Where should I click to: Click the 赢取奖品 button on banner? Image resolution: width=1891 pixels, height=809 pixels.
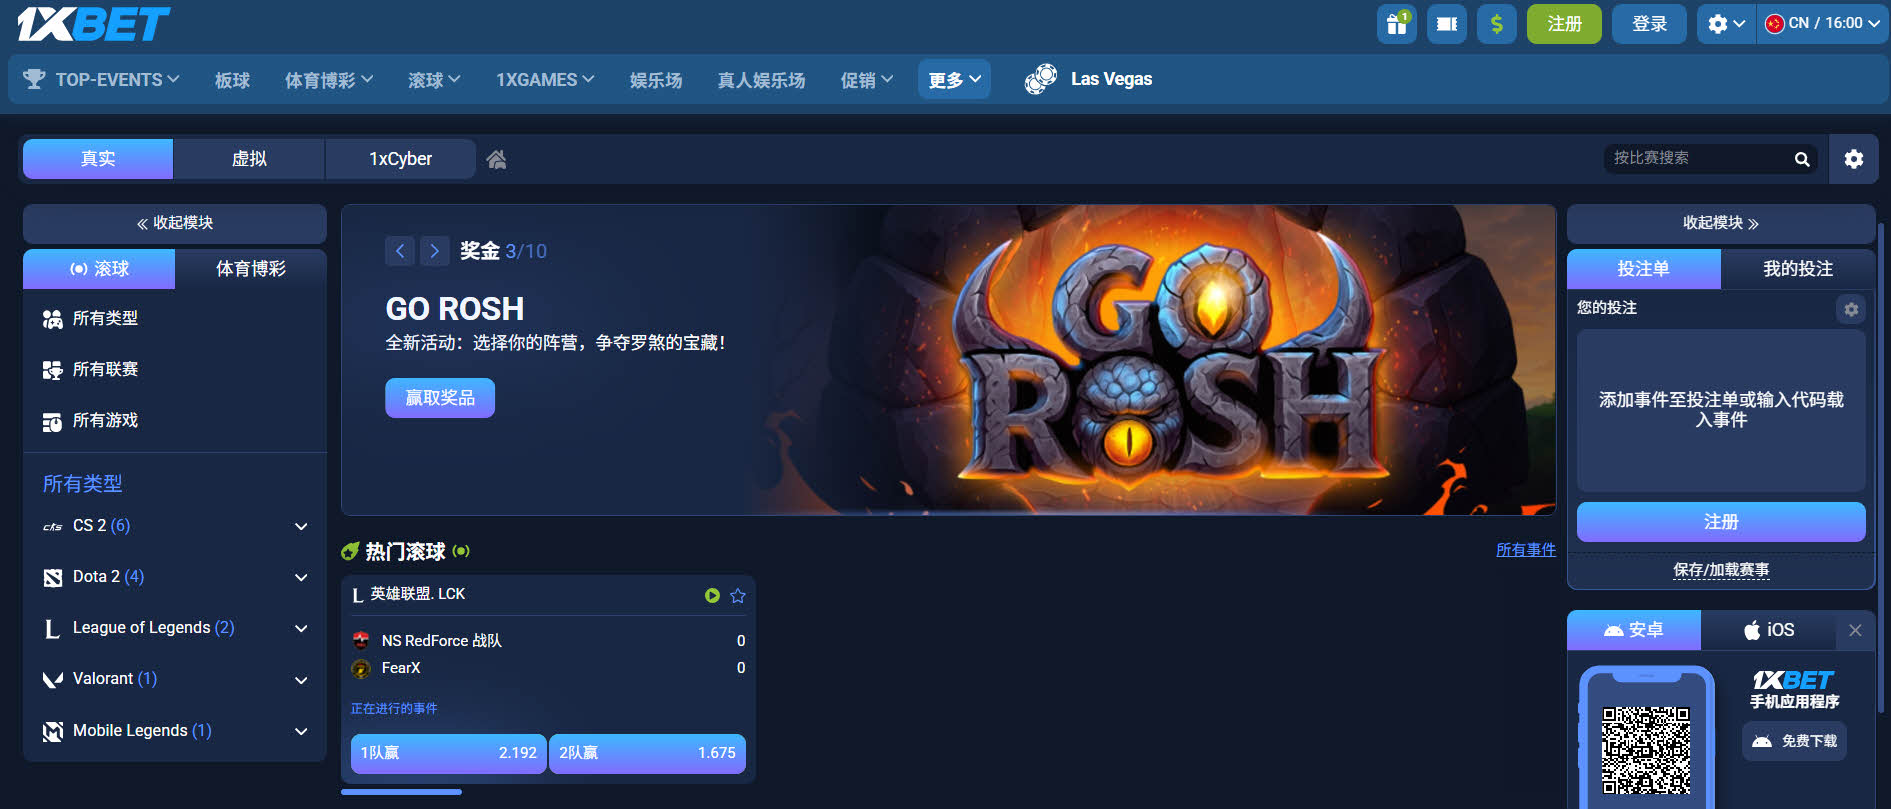tap(440, 398)
